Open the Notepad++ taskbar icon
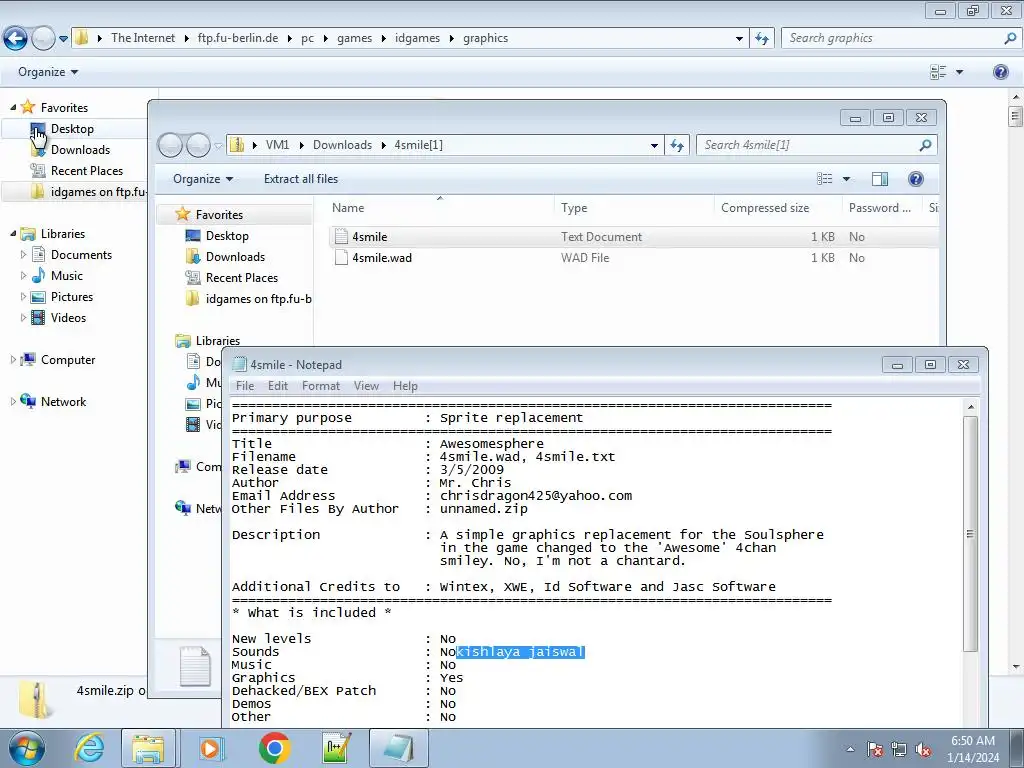 336,748
